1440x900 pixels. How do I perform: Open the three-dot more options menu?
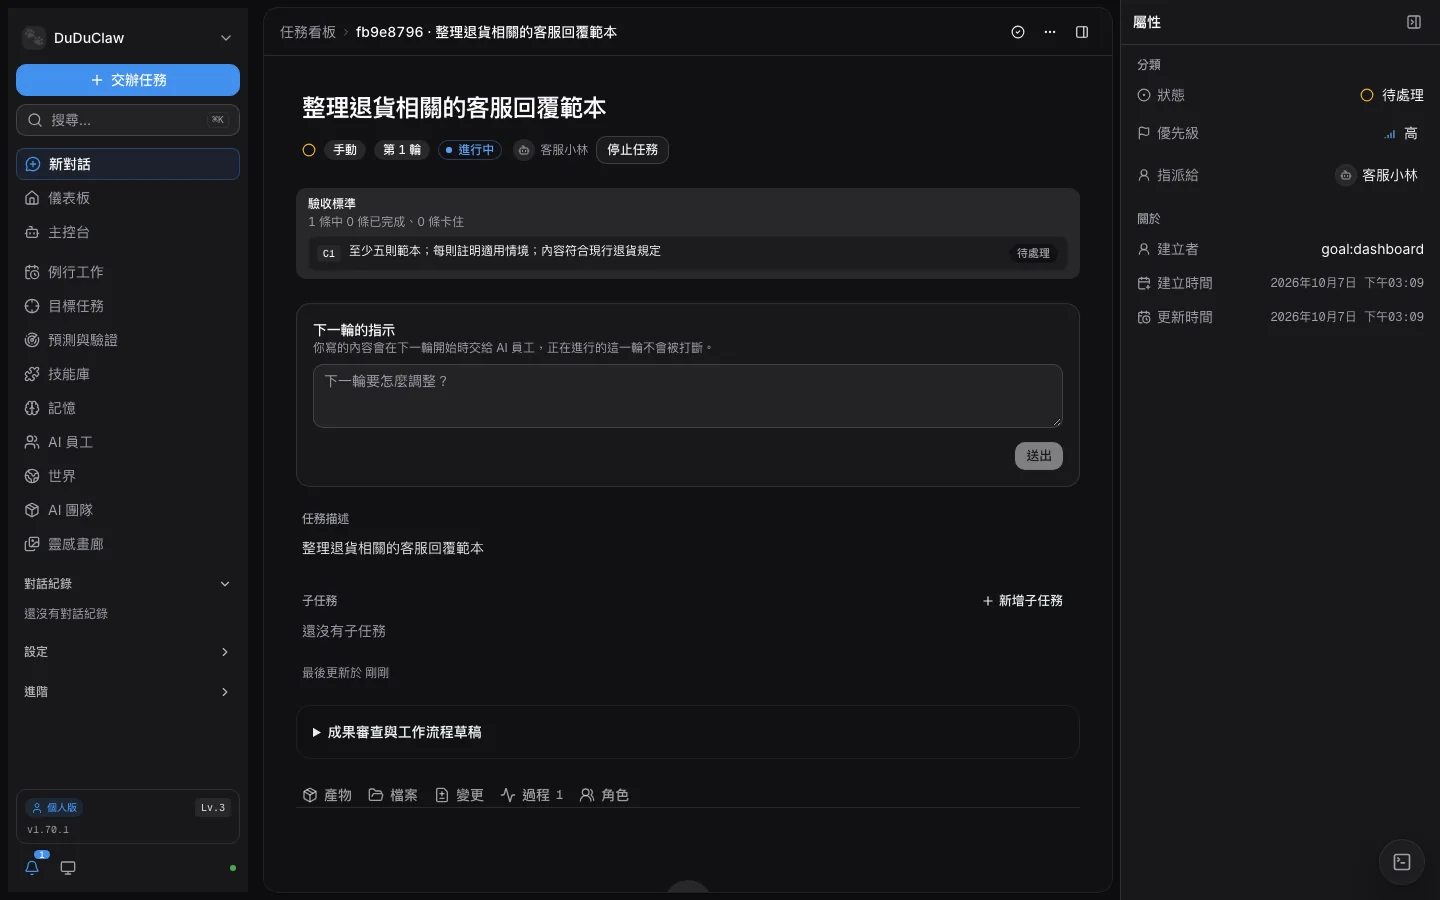[1050, 32]
